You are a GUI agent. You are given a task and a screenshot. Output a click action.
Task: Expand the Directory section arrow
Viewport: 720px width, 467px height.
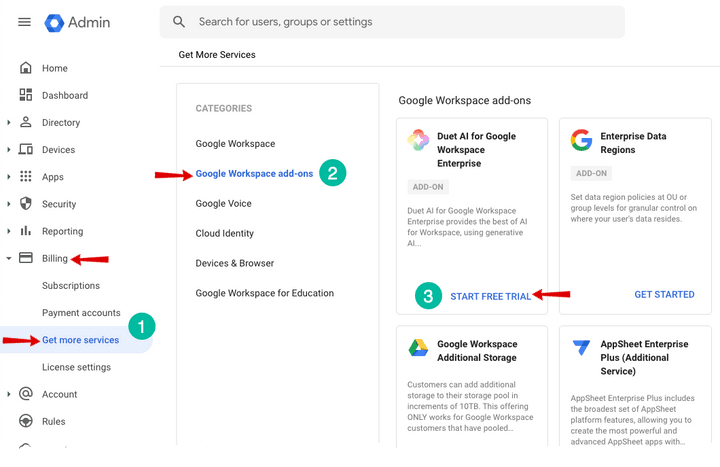click(x=9, y=123)
